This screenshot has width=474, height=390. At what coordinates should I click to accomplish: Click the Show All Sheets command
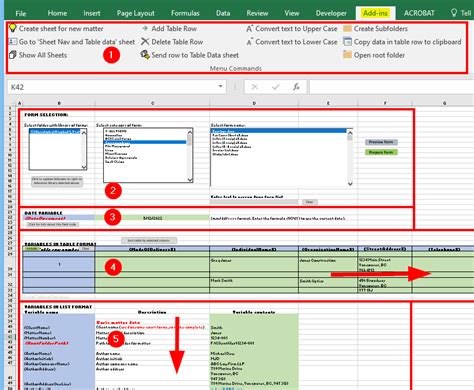coord(38,55)
